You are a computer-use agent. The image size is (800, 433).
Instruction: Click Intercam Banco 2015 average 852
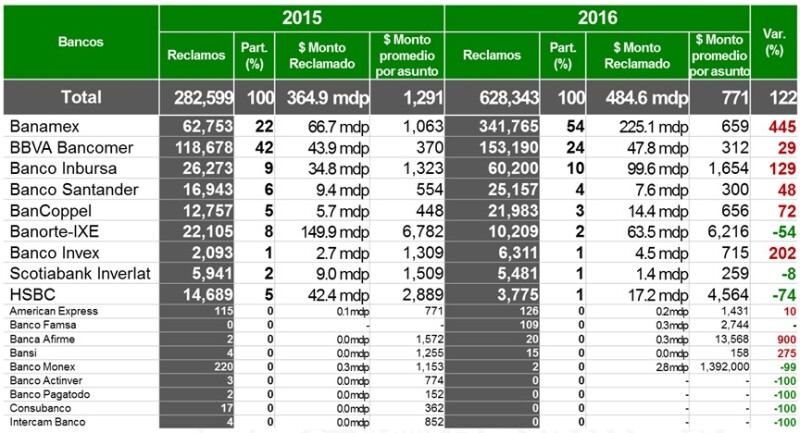click(x=434, y=422)
